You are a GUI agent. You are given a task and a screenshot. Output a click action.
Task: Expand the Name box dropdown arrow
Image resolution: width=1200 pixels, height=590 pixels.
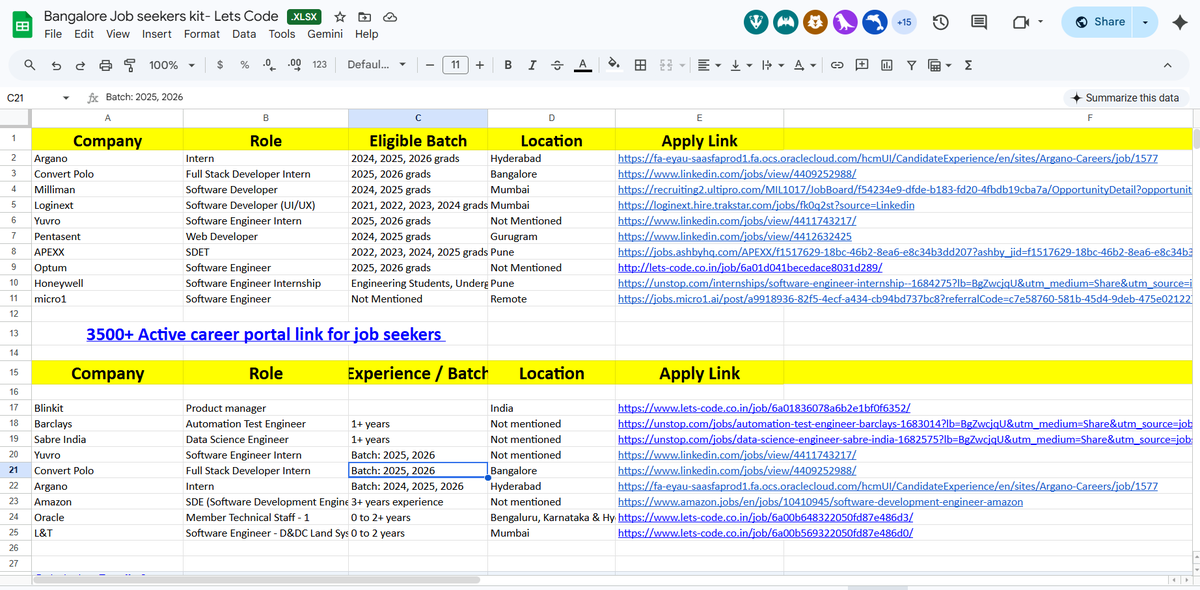coord(66,98)
